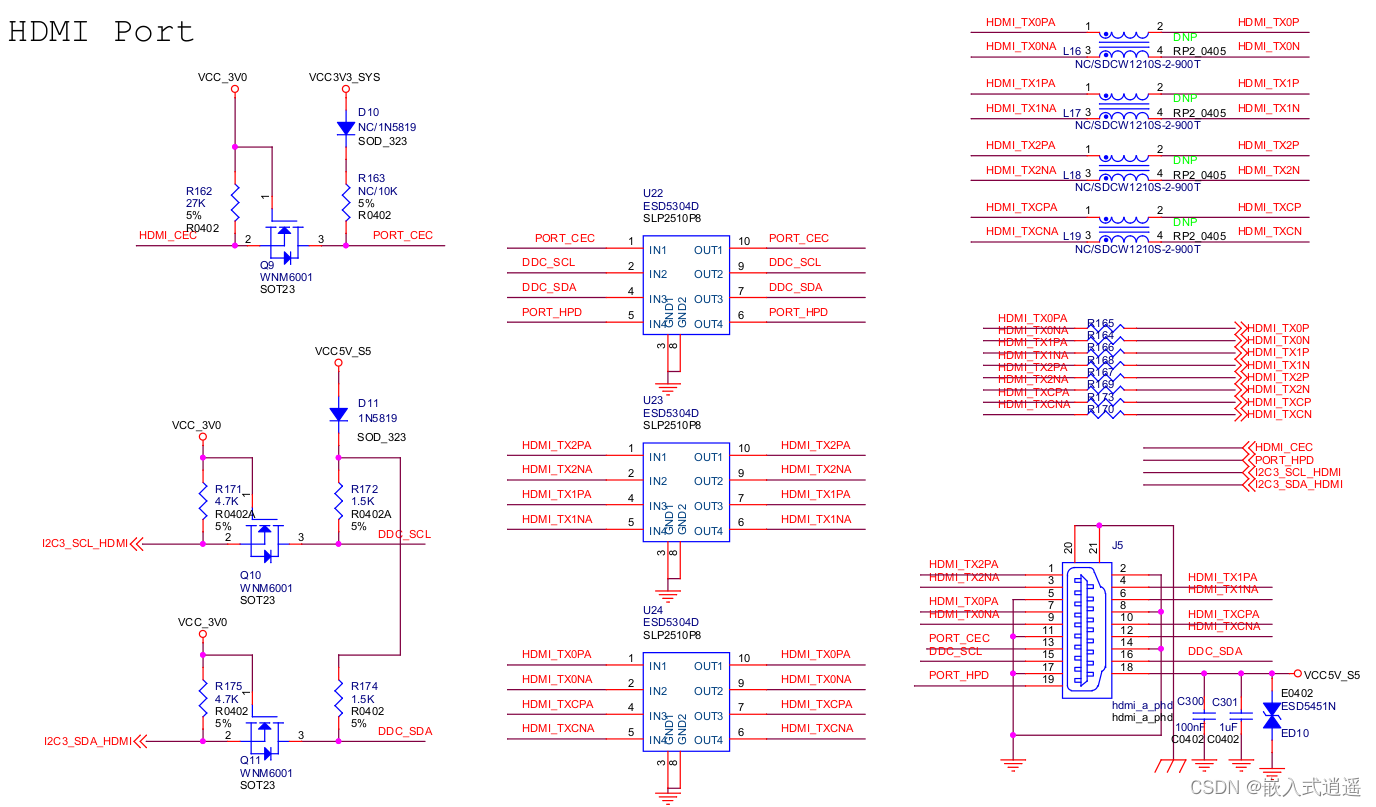
Task: Click the Q9 MOSFET transistor symbol
Action: pyautogui.click(x=284, y=240)
